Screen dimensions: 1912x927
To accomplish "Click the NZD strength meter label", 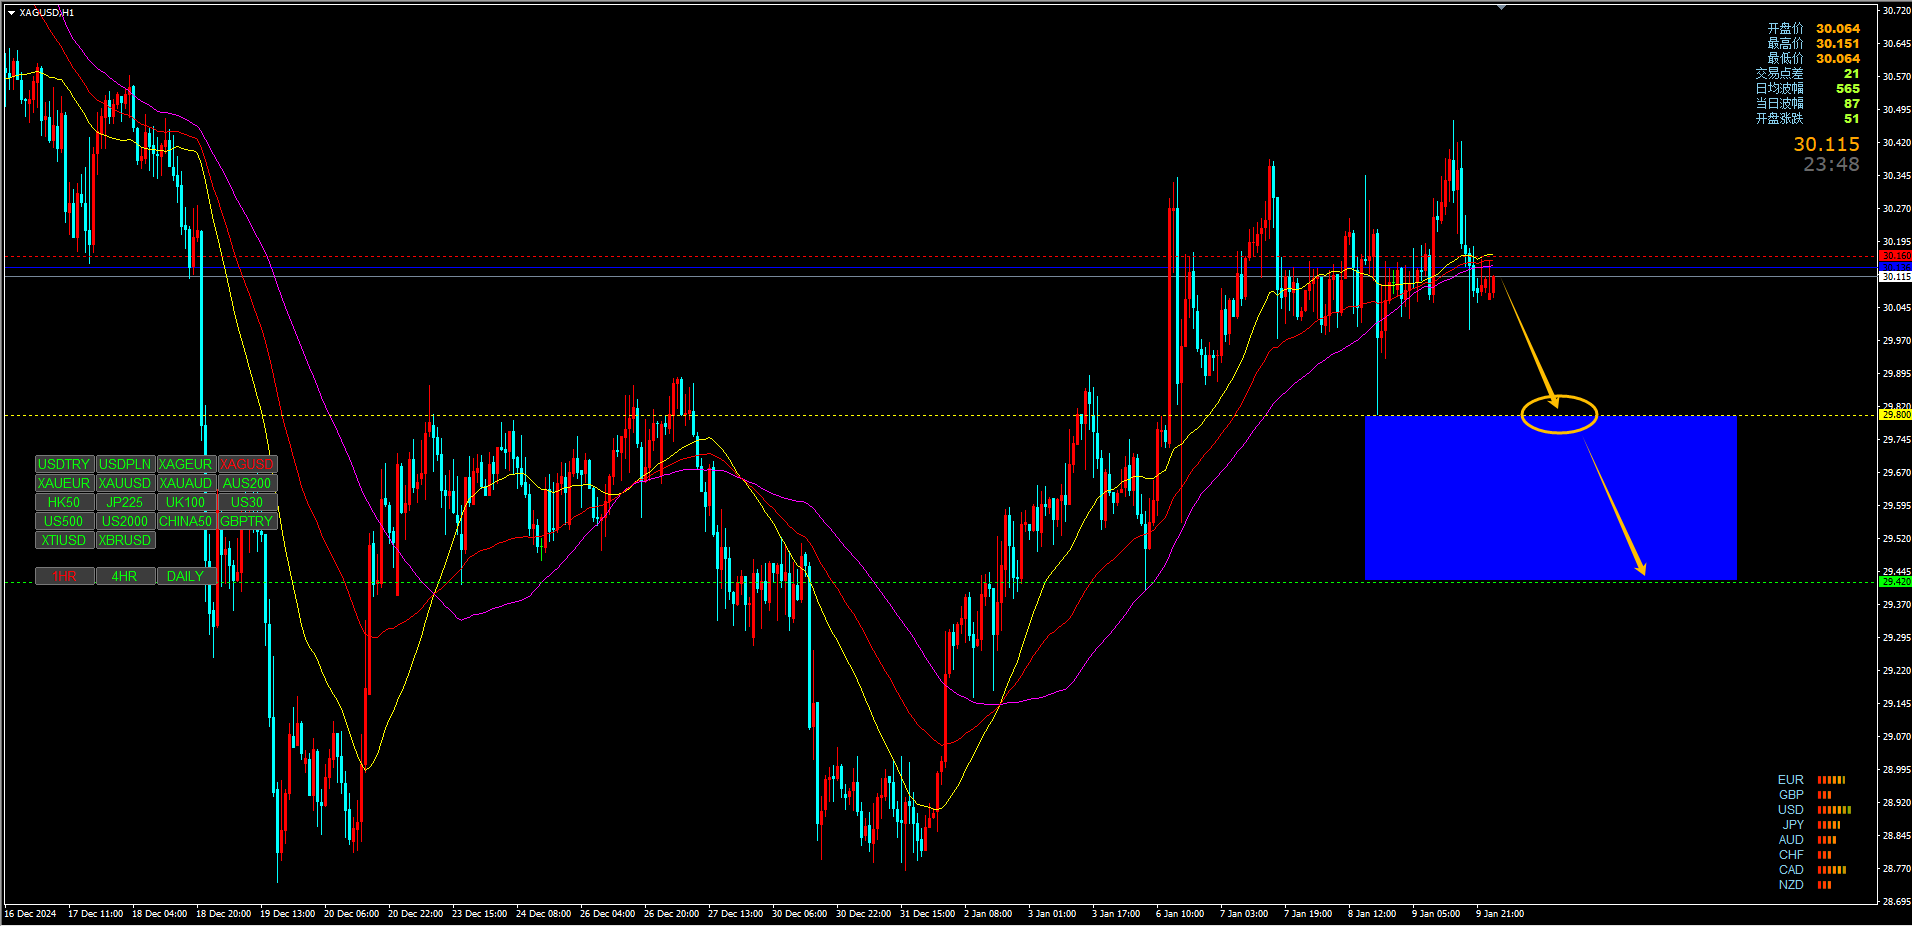I will coord(1791,885).
